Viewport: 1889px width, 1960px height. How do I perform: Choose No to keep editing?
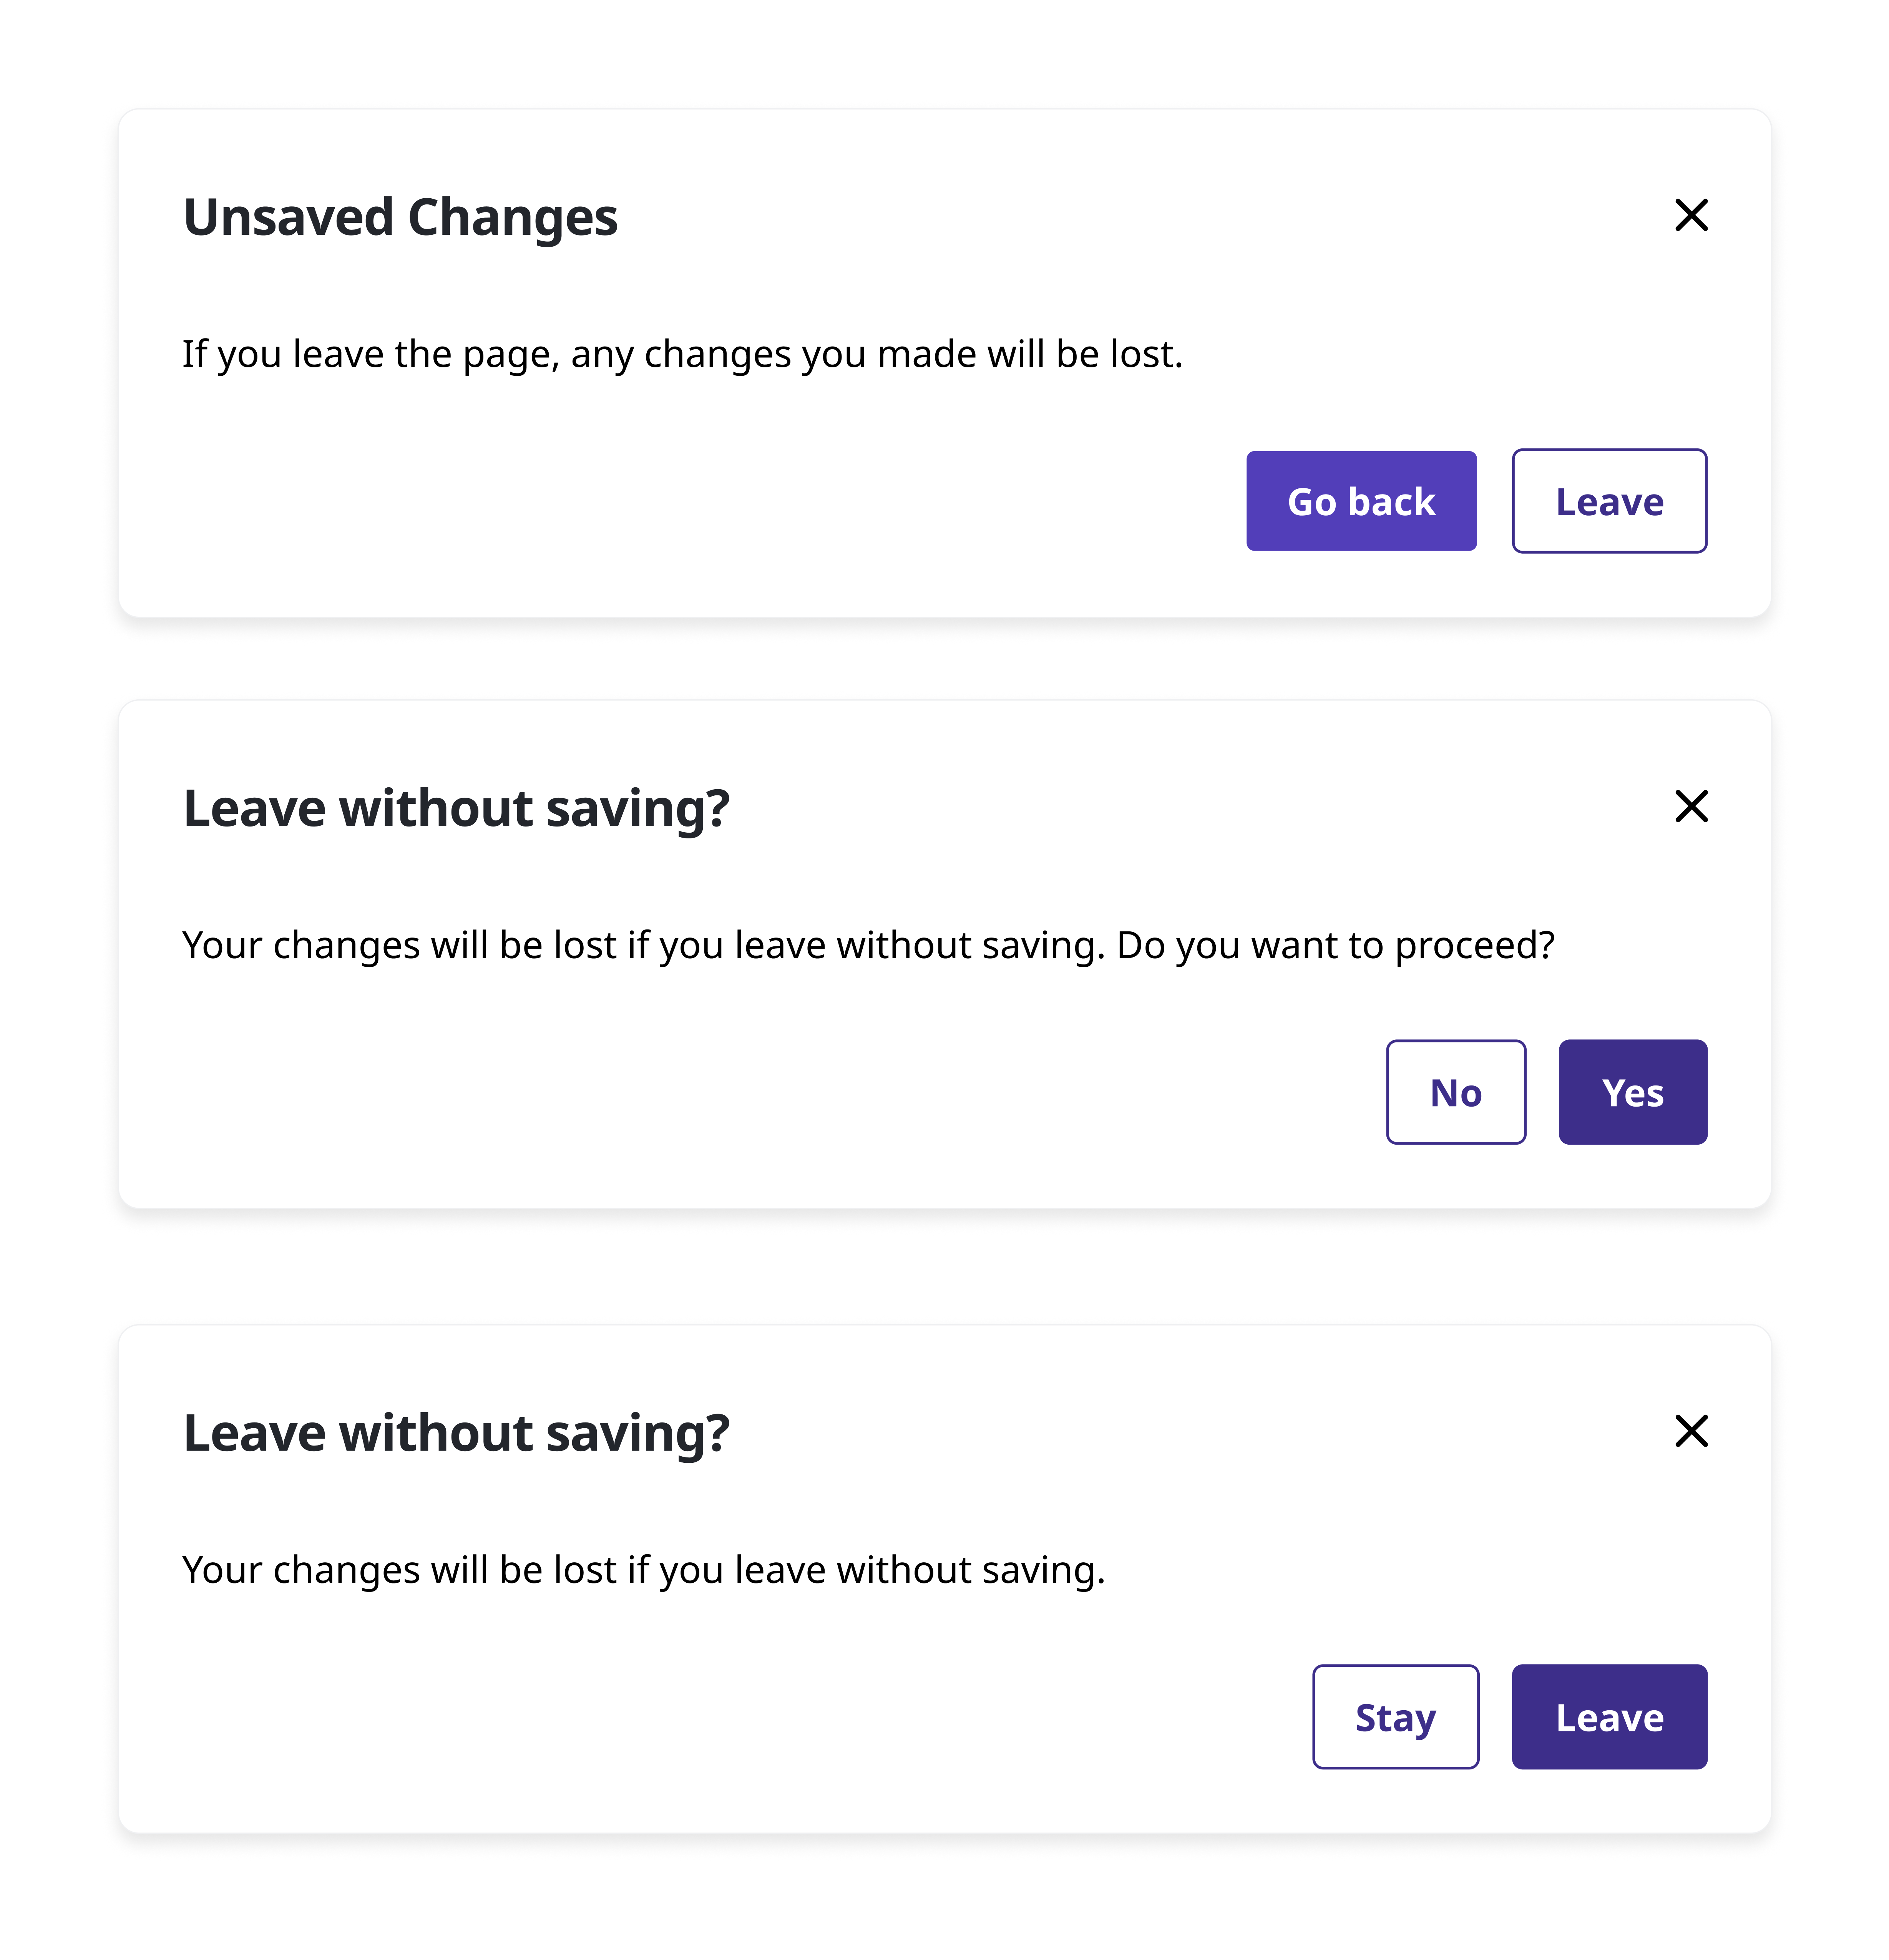[x=1456, y=1092]
